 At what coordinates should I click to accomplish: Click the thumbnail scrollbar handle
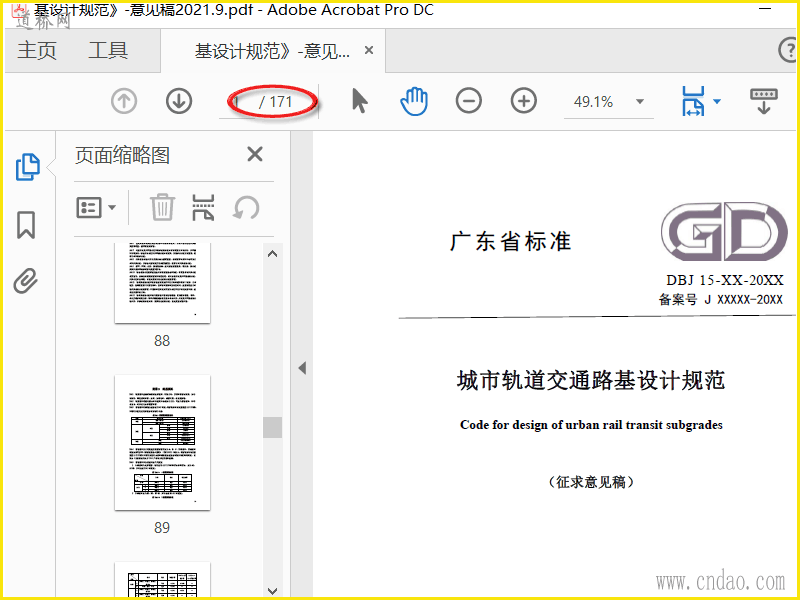272,427
